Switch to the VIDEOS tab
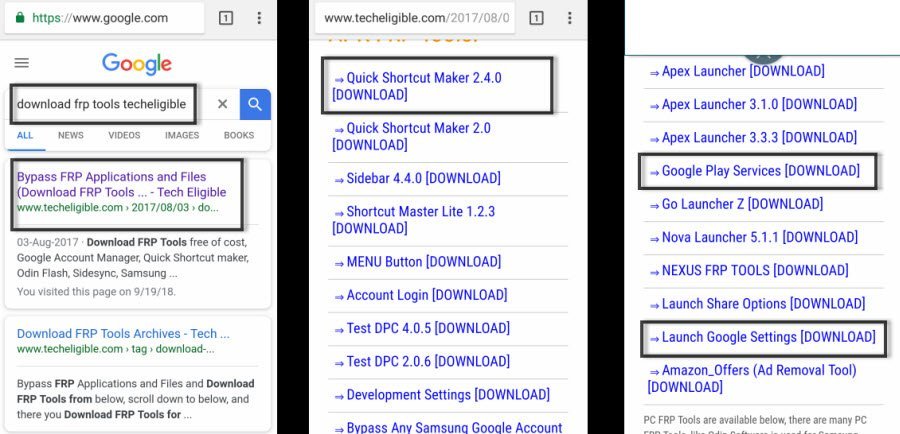This screenshot has width=900, height=434. point(125,135)
